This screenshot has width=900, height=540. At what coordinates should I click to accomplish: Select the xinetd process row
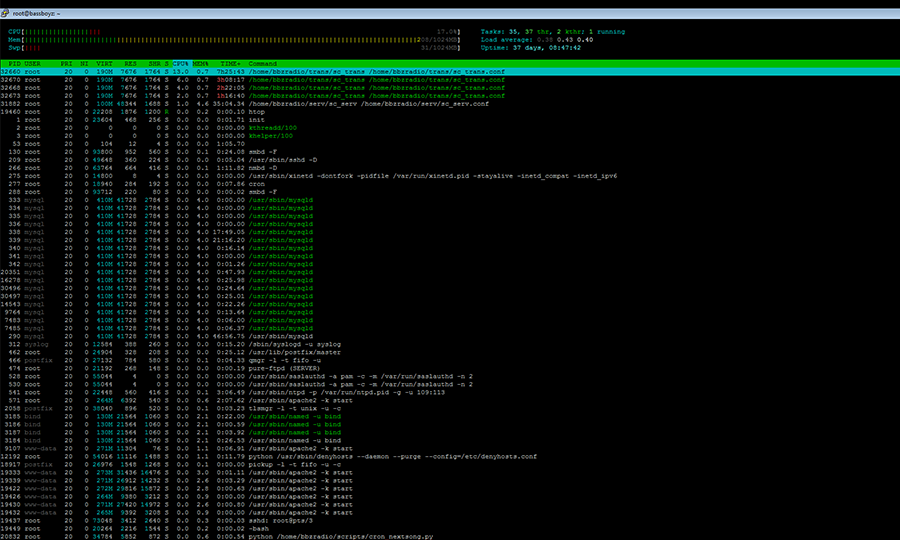point(450,176)
